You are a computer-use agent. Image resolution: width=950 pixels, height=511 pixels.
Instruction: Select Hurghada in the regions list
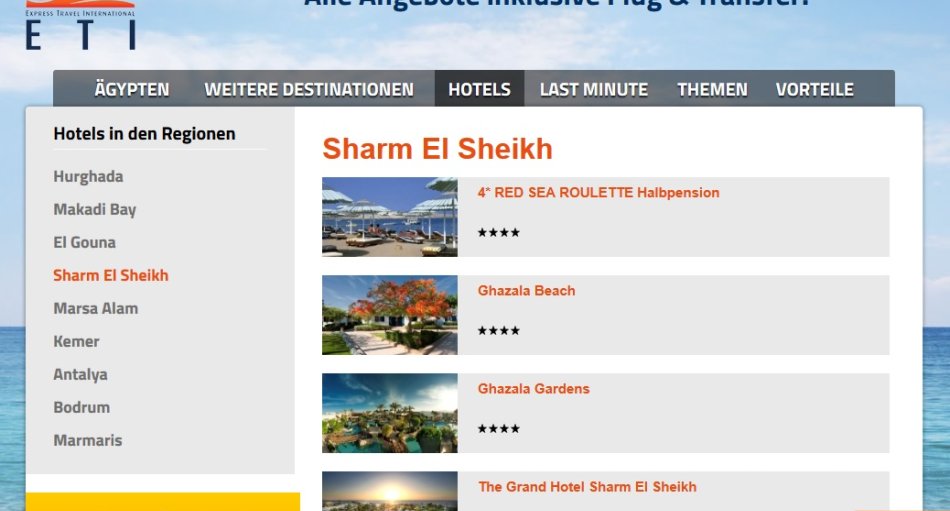pos(88,176)
